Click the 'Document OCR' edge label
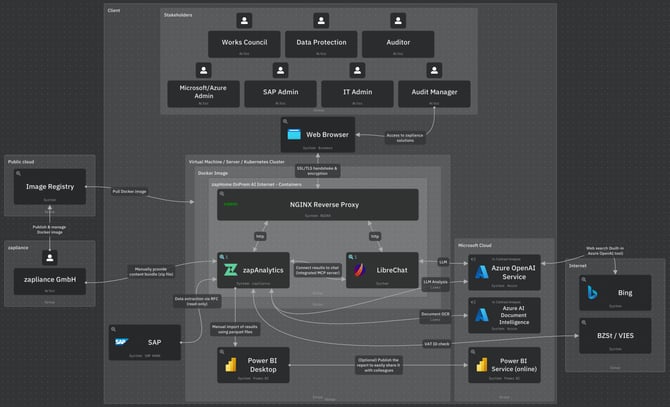This screenshot has width=670, height=407. pos(435,316)
